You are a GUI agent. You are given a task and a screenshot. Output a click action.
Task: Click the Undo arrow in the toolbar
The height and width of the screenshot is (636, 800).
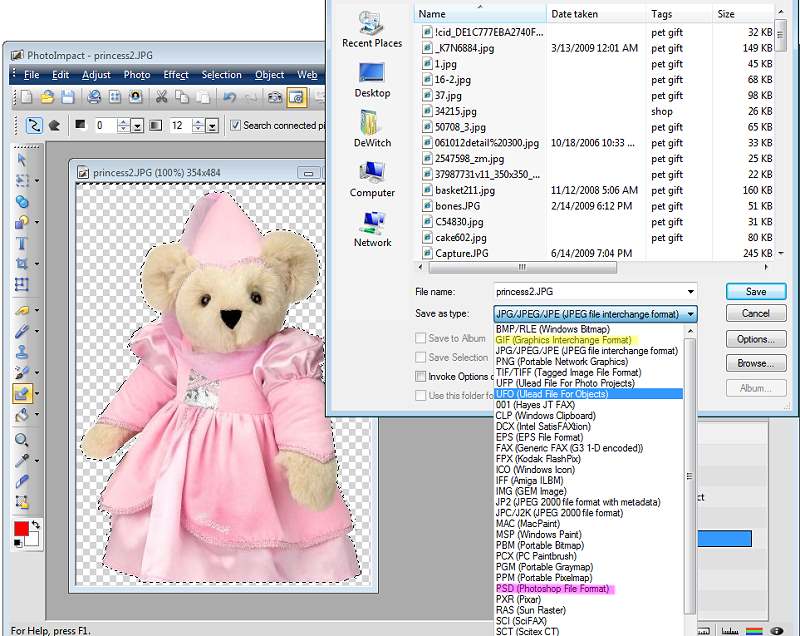[229, 97]
